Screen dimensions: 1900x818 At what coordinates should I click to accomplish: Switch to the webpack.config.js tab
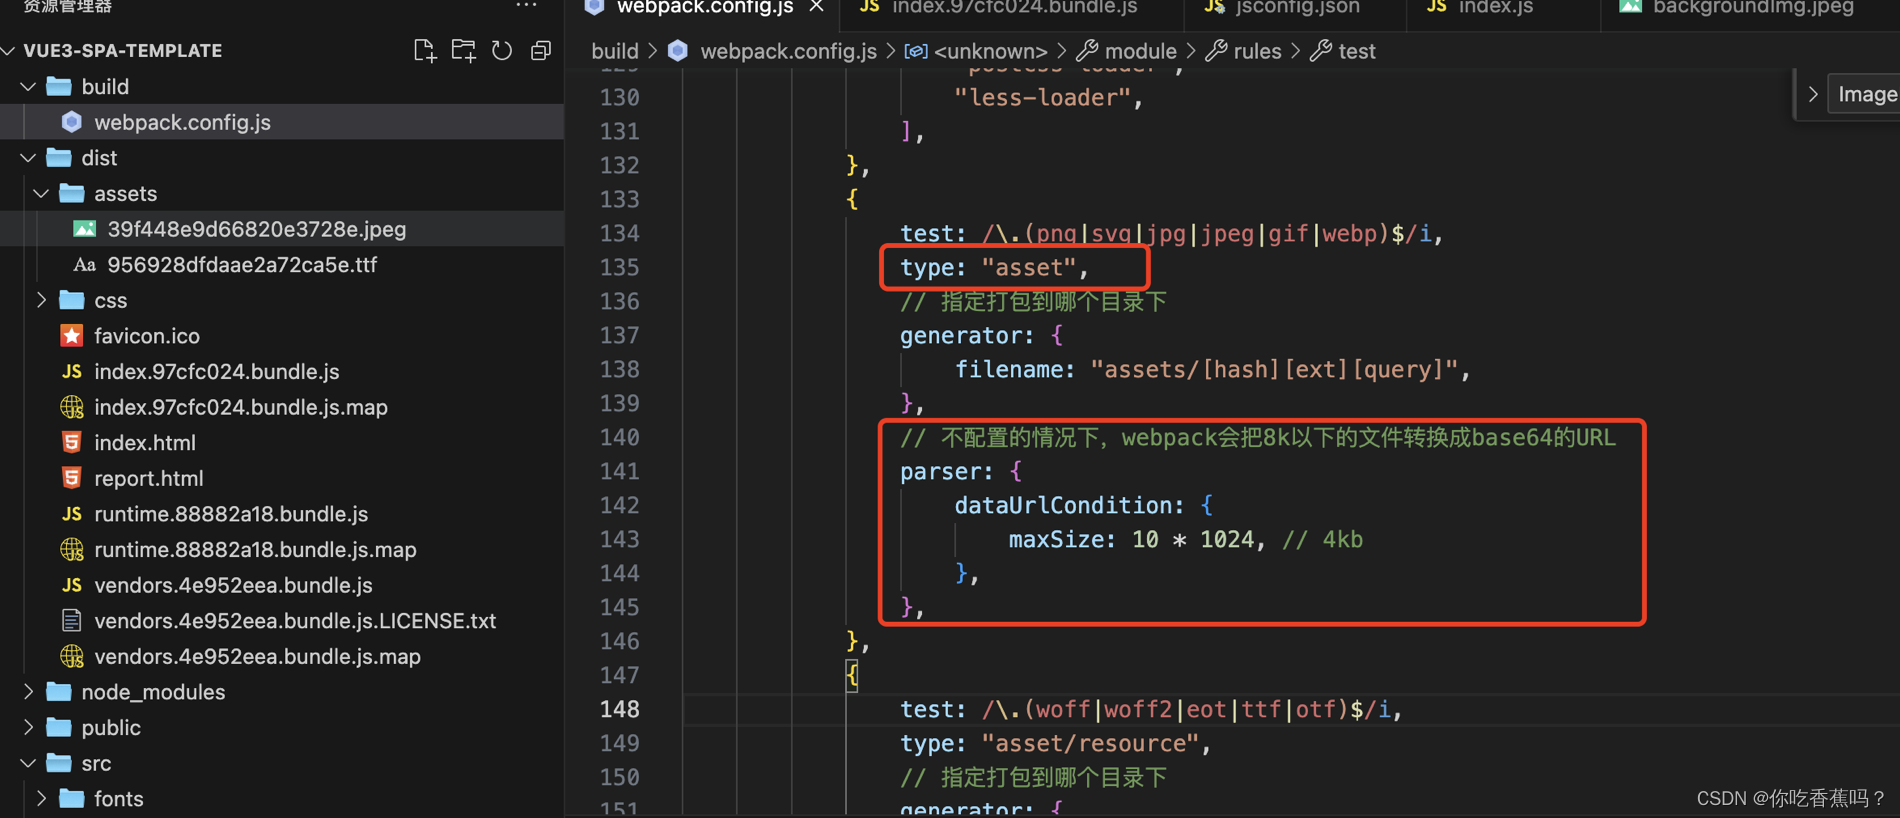click(705, 7)
